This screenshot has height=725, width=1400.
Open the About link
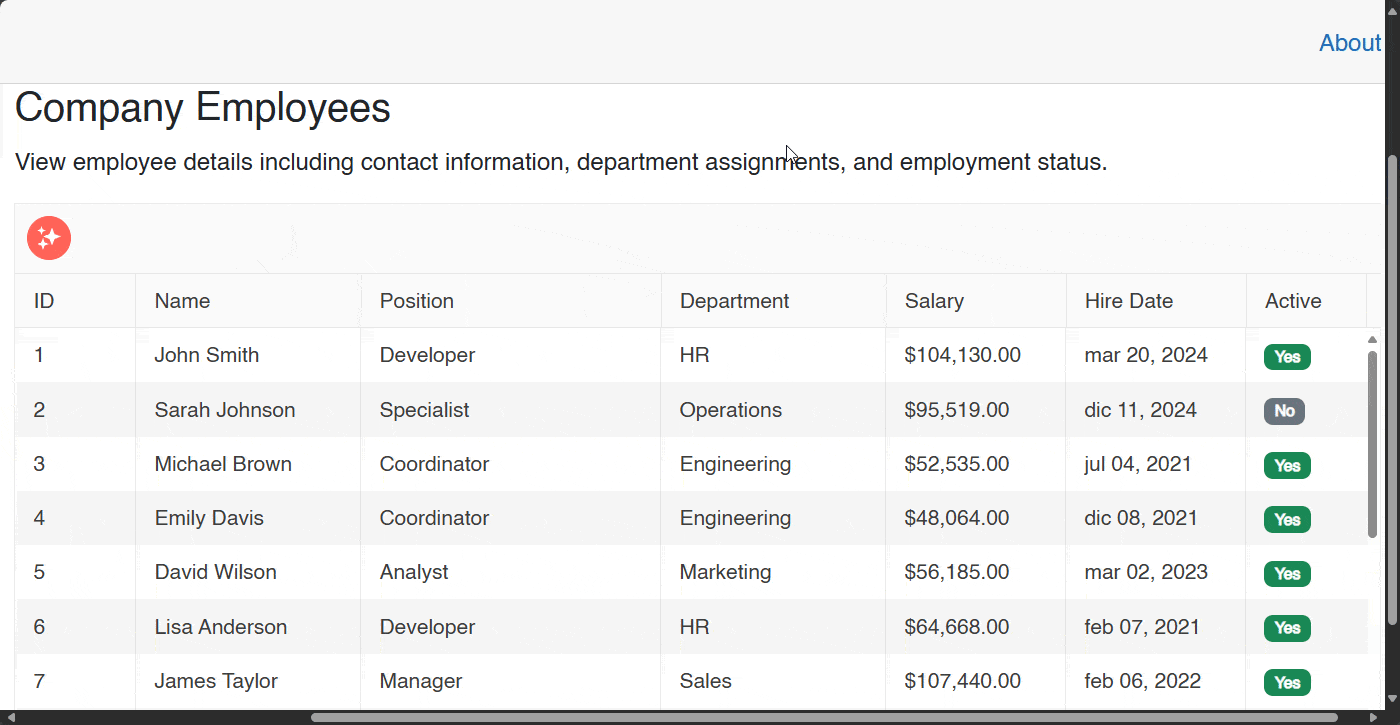[x=1349, y=43]
